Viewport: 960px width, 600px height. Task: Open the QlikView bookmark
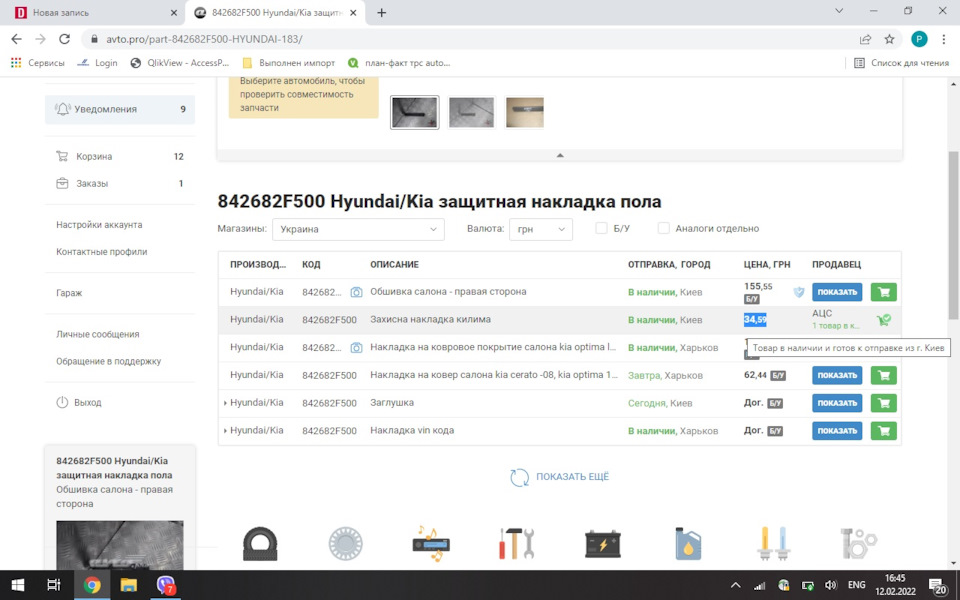click(x=180, y=62)
